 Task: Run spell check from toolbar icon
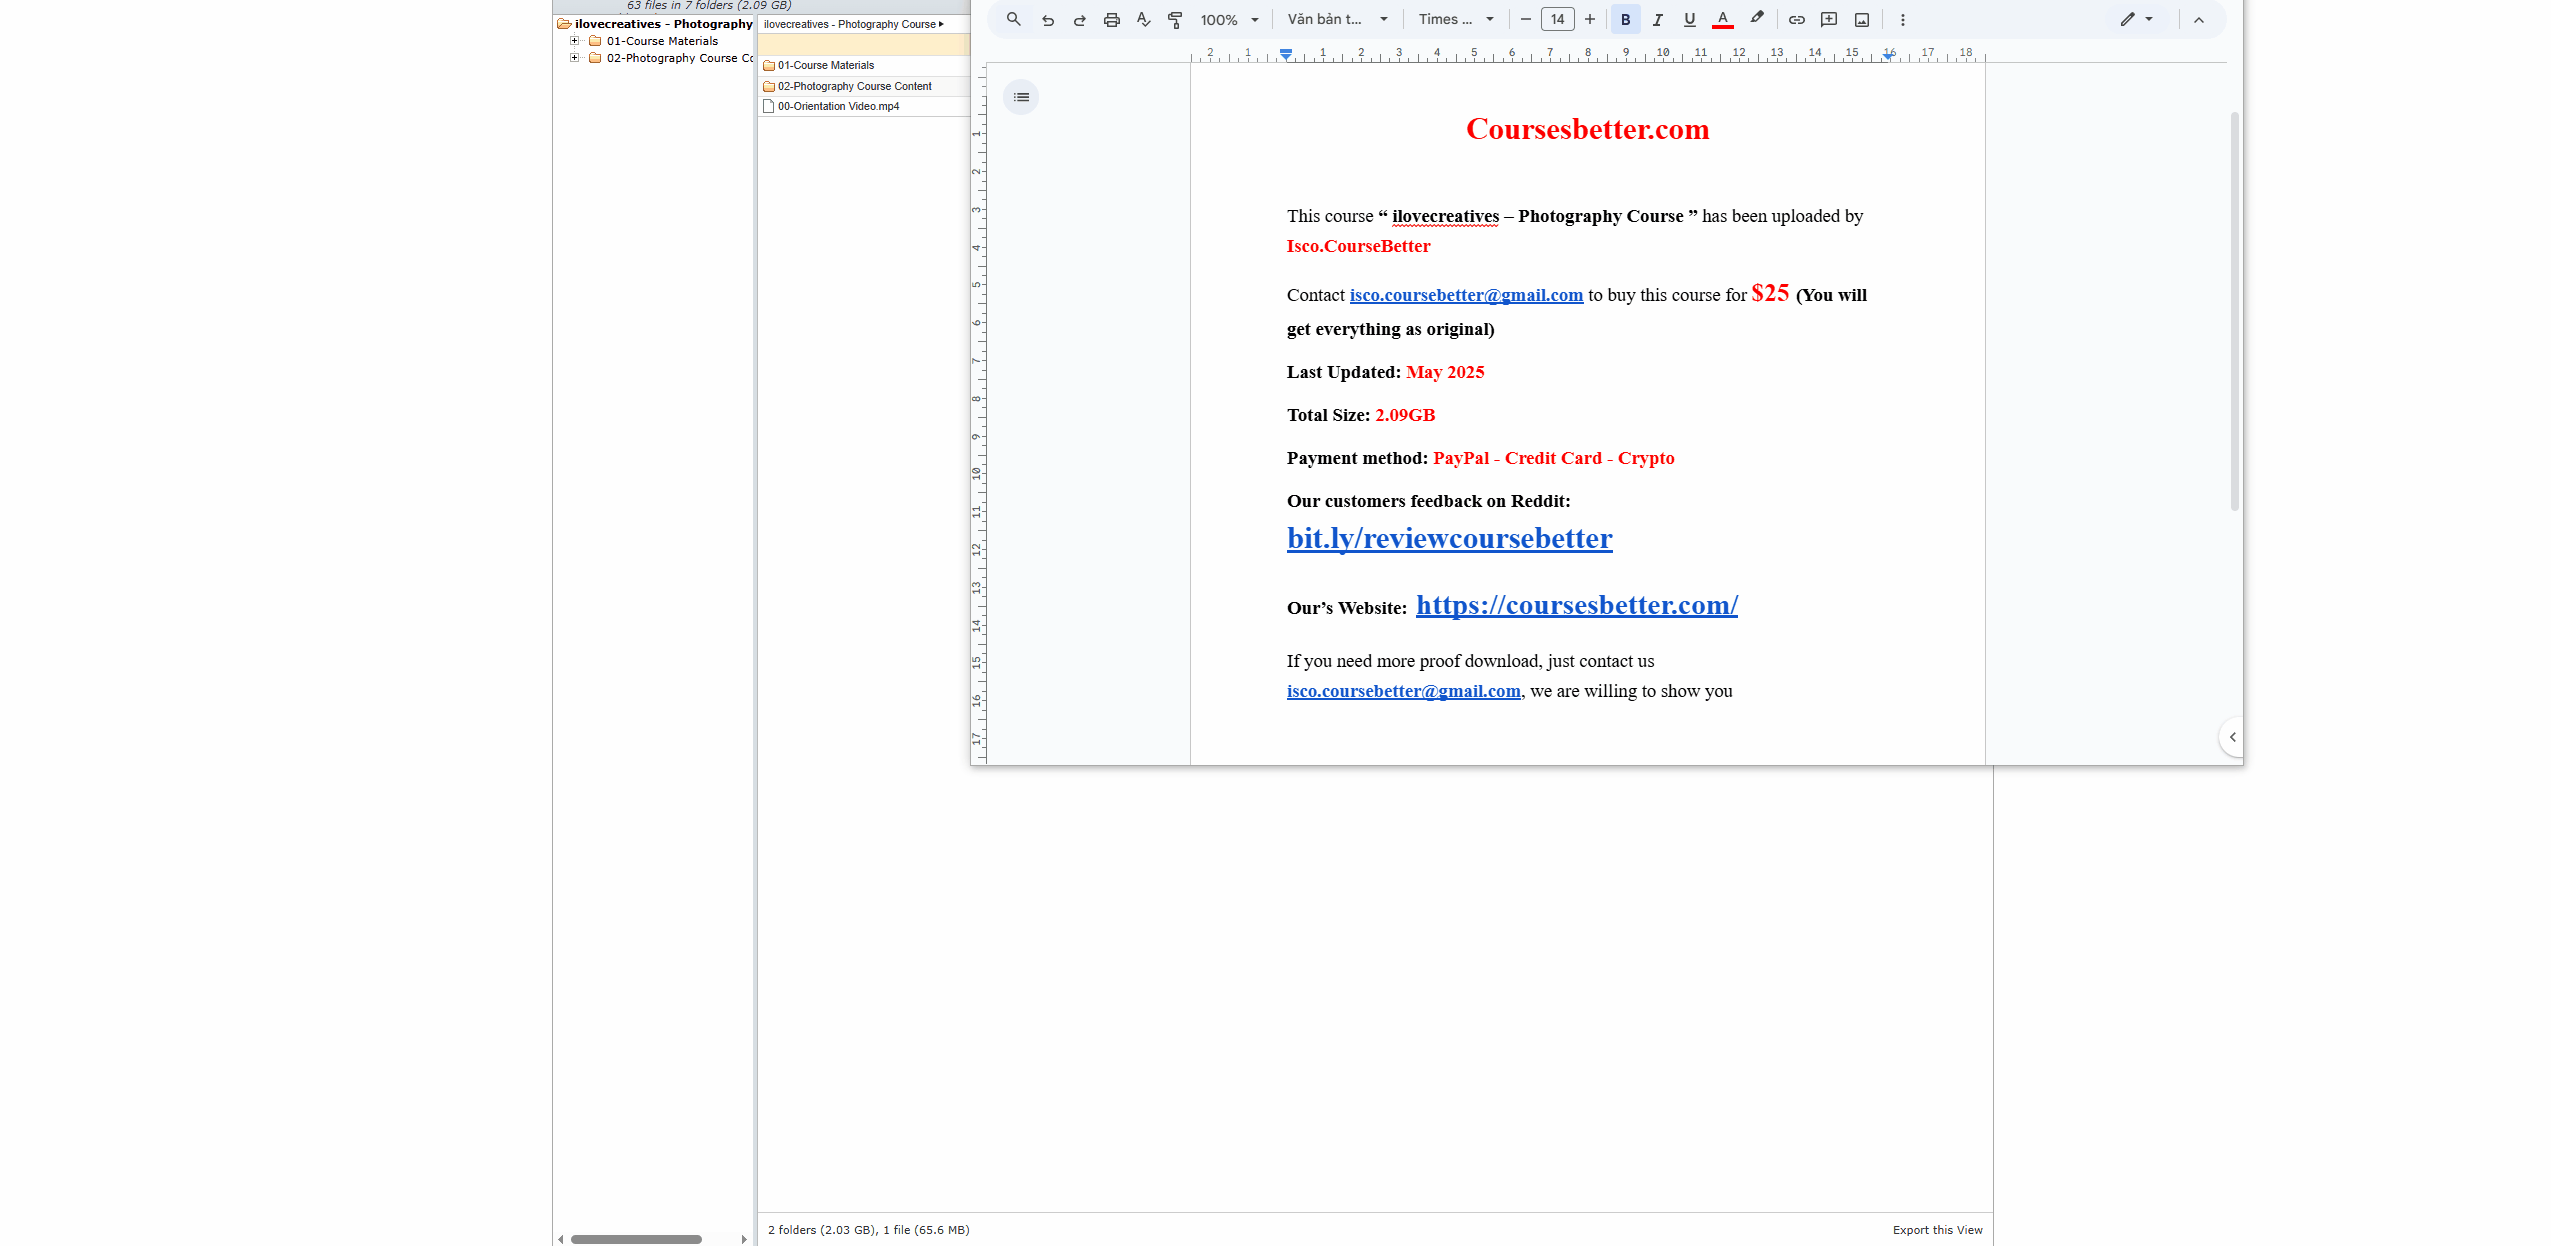(x=1143, y=19)
